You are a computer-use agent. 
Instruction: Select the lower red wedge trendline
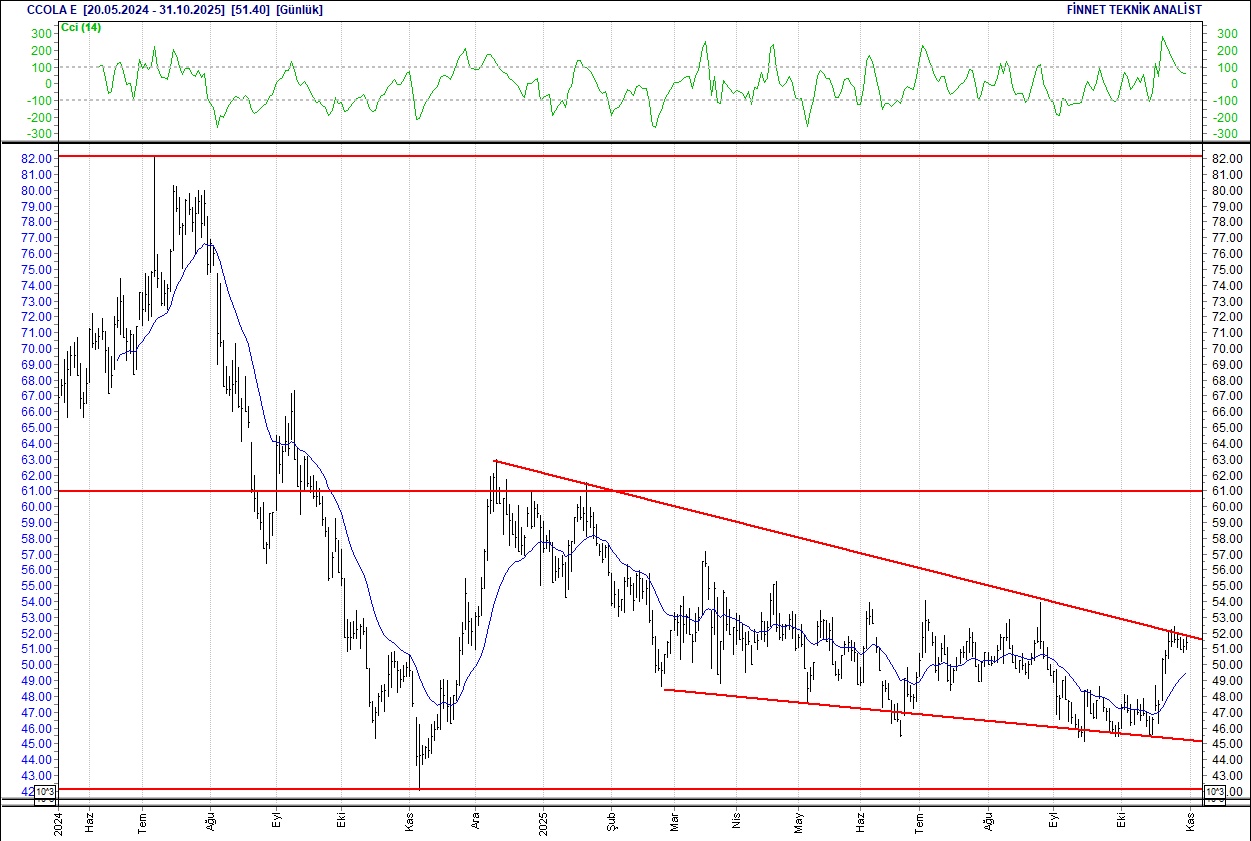(x=900, y=714)
